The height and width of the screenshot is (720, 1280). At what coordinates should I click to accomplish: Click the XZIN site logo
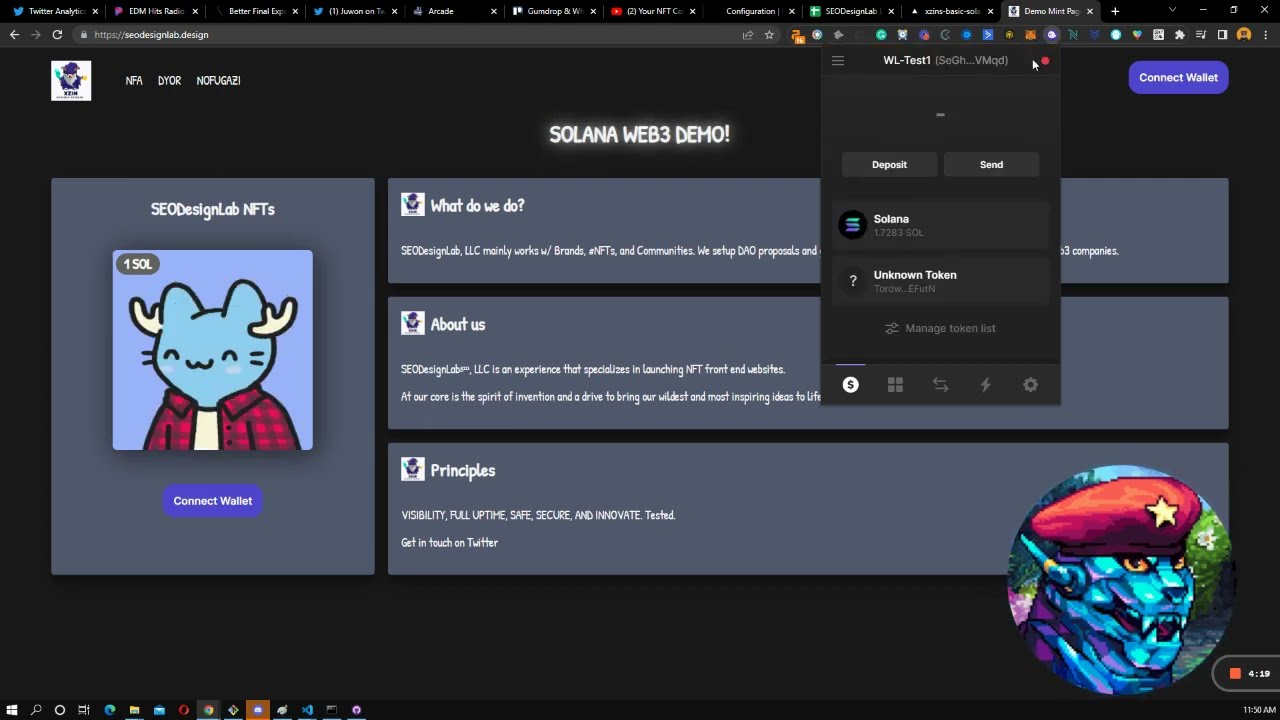[x=71, y=80]
